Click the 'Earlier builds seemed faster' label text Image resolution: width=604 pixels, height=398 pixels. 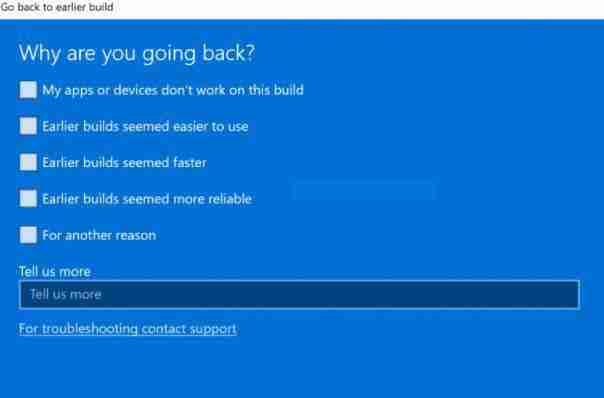point(124,163)
